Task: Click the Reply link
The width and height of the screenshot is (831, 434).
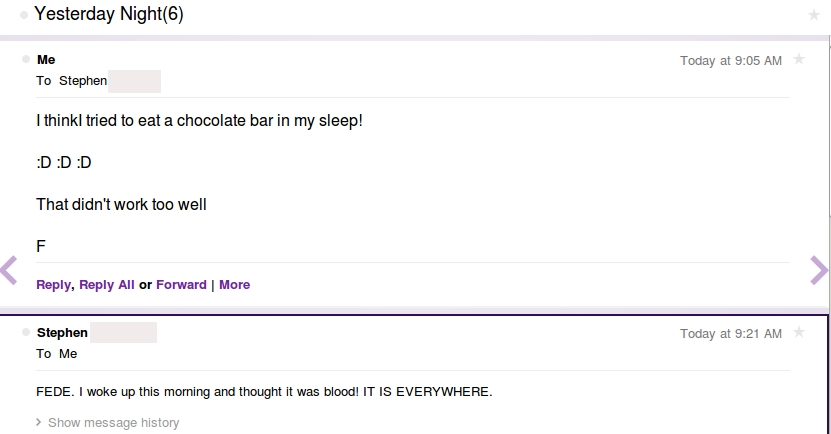Action: 53,285
